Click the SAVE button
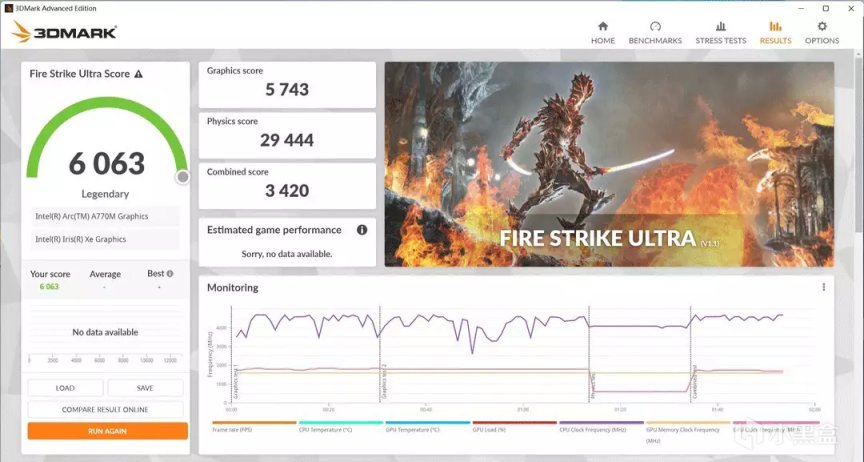864x462 pixels. [x=145, y=388]
